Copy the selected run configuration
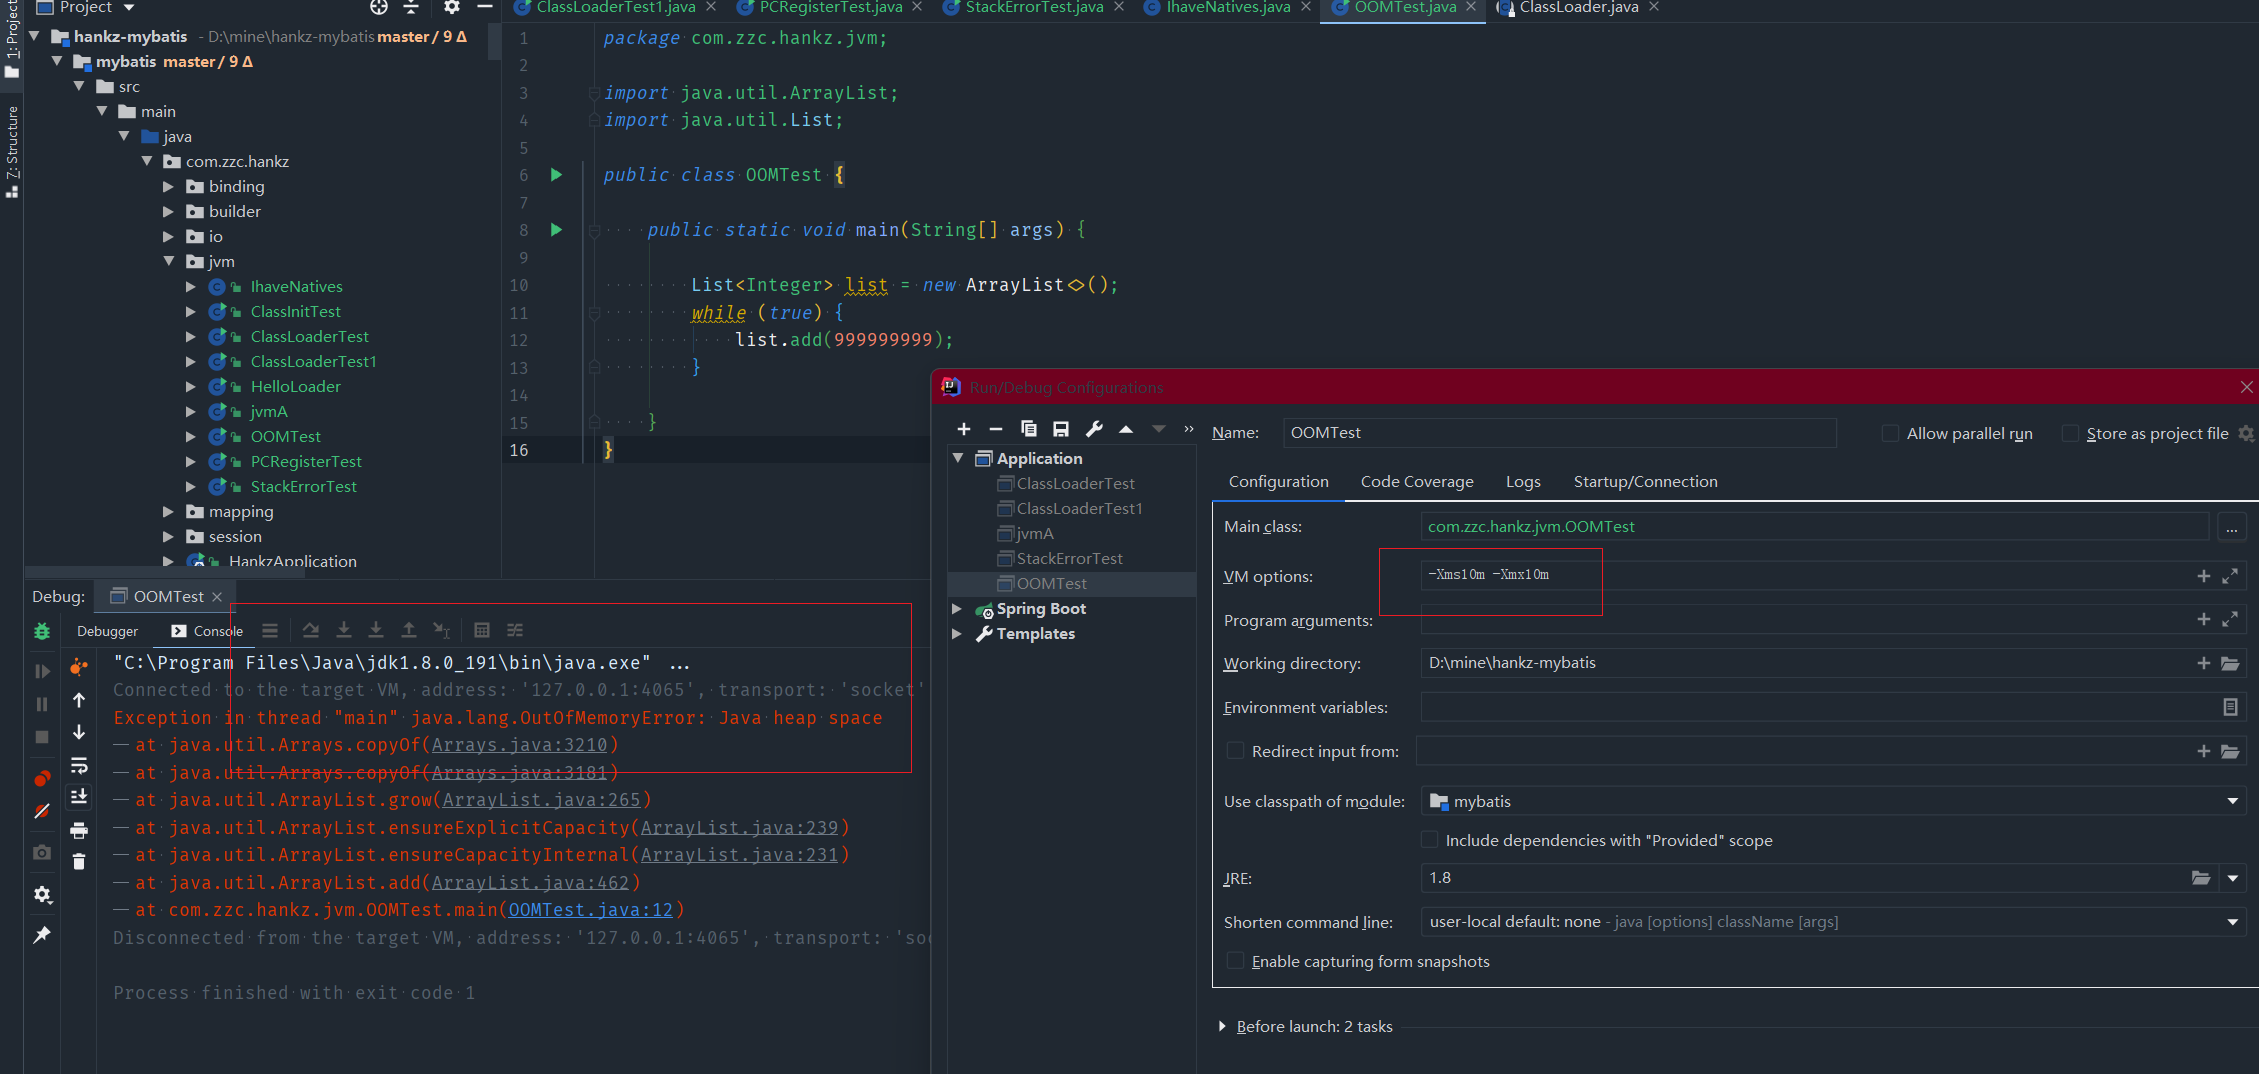The width and height of the screenshot is (2259, 1074). pyautogui.click(x=1028, y=429)
